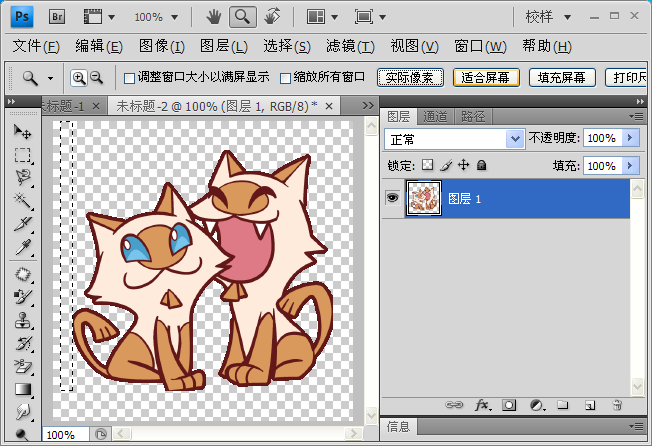
Task: Open the 图层(L) menu
Action: (224, 46)
